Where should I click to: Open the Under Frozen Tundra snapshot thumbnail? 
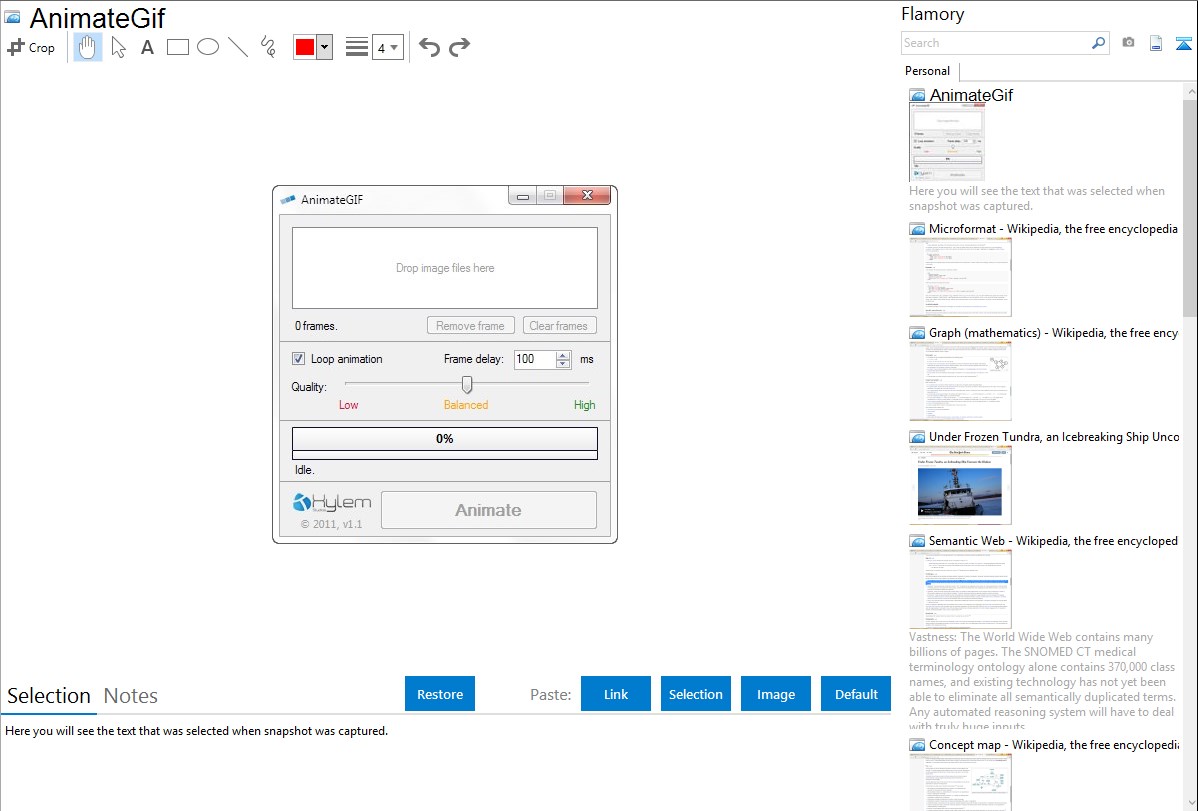coord(960,485)
